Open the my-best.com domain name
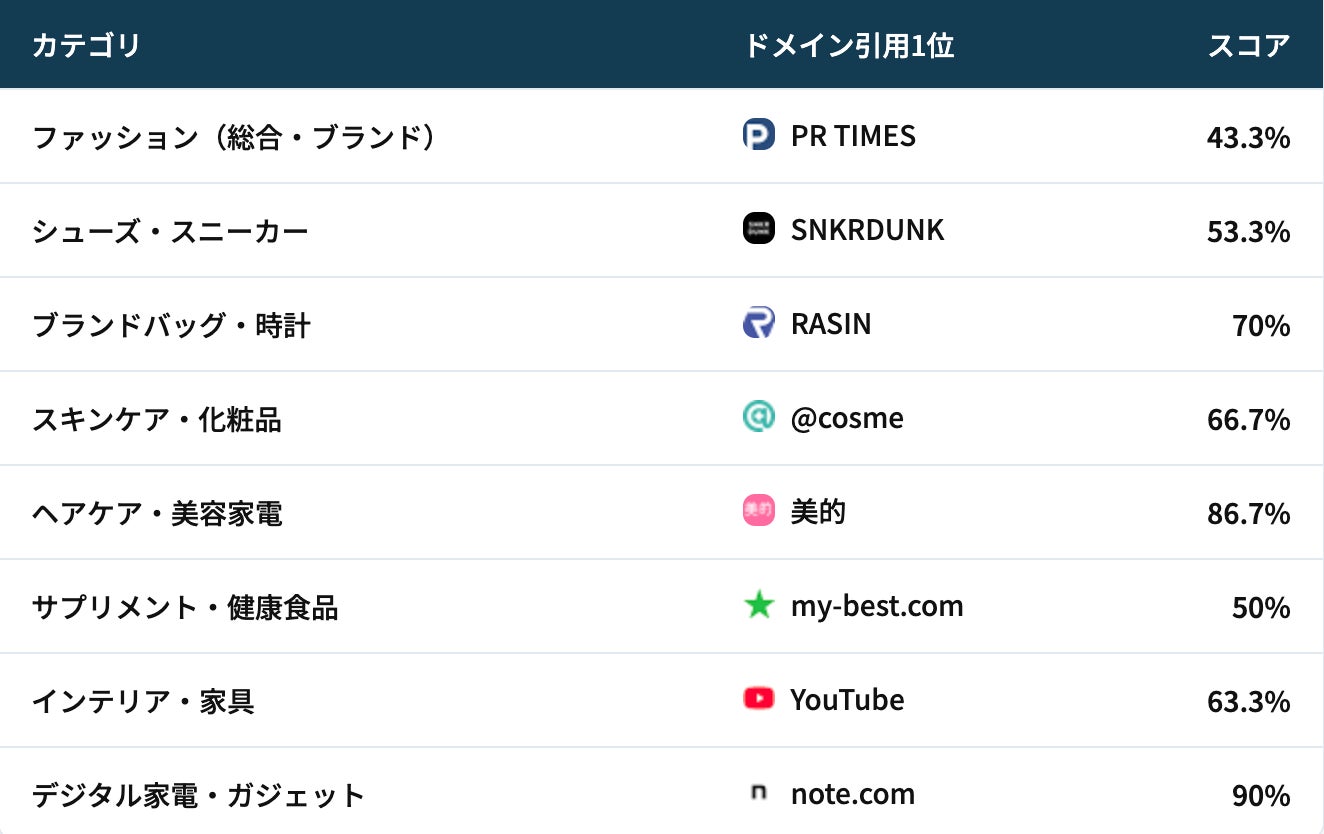1324x834 pixels. pos(877,606)
